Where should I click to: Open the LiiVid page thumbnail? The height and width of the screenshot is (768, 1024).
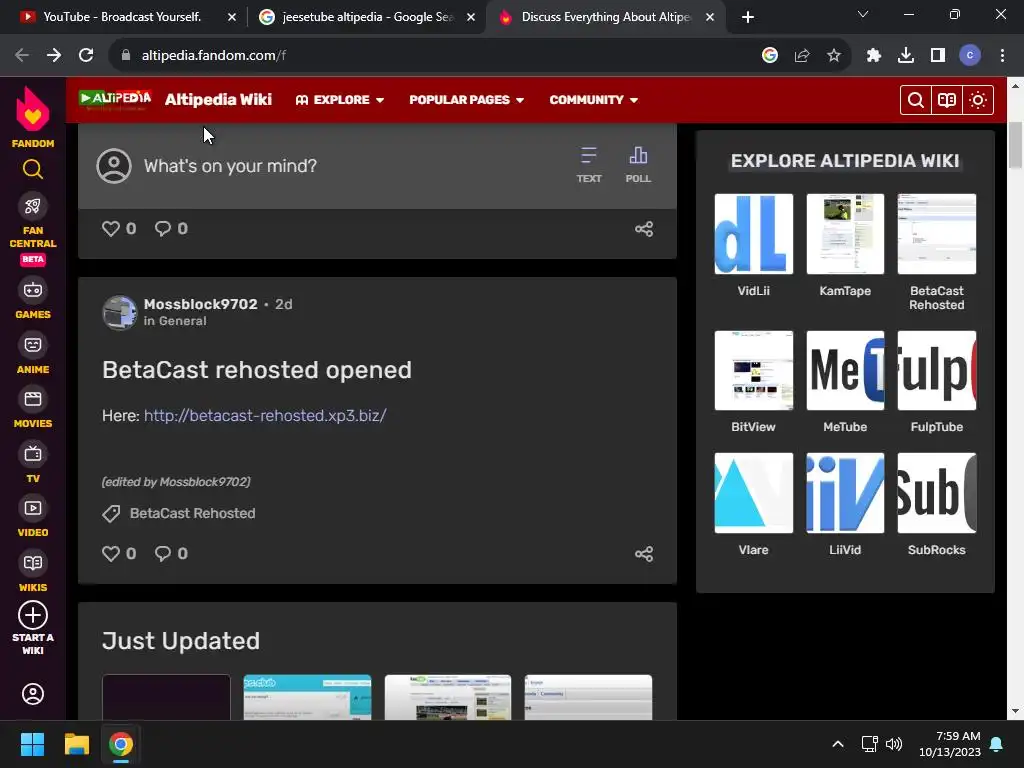click(x=845, y=493)
